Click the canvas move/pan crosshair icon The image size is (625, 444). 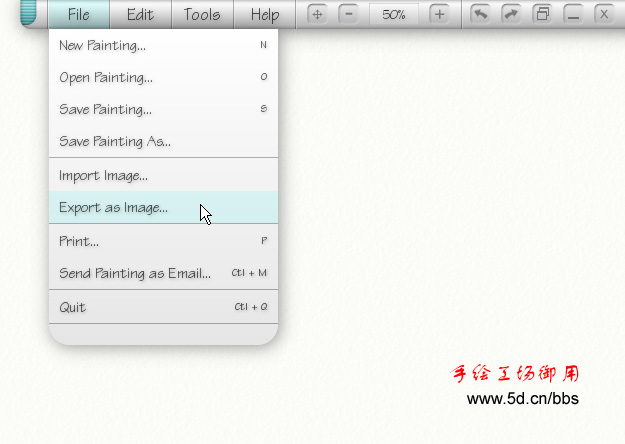click(x=317, y=15)
